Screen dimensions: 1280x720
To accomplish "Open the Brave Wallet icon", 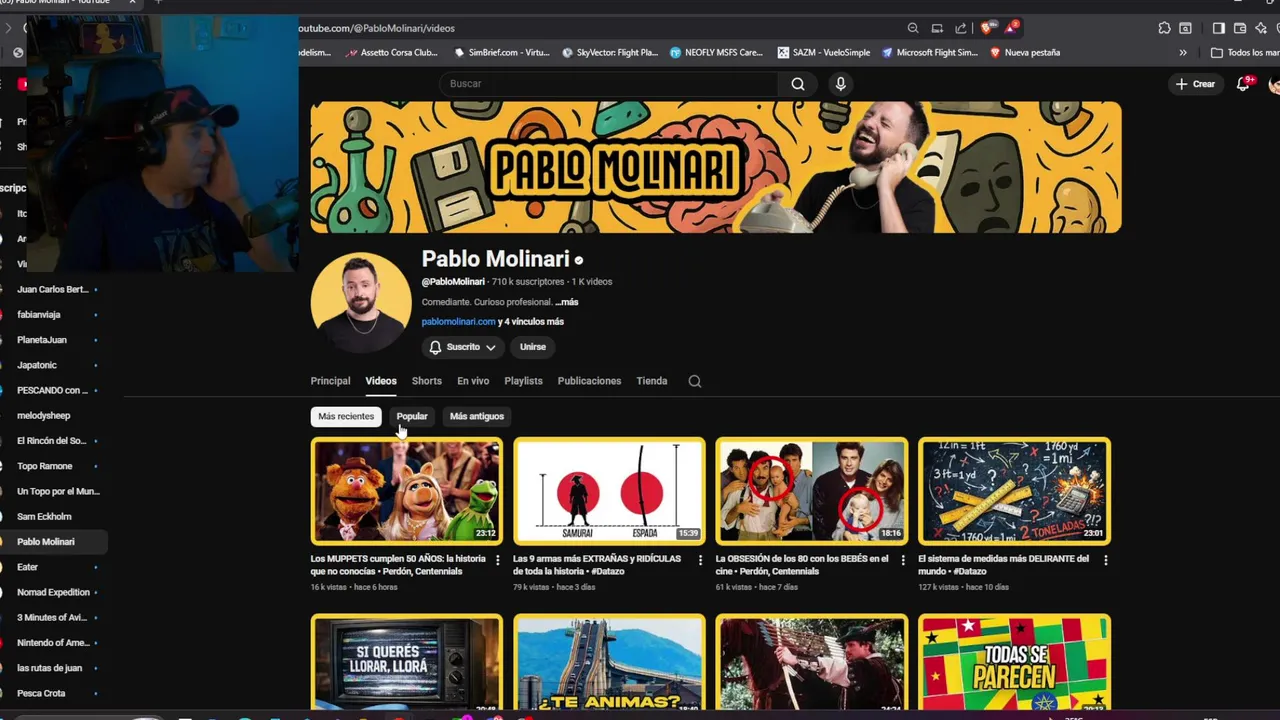I will point(1240,28).
